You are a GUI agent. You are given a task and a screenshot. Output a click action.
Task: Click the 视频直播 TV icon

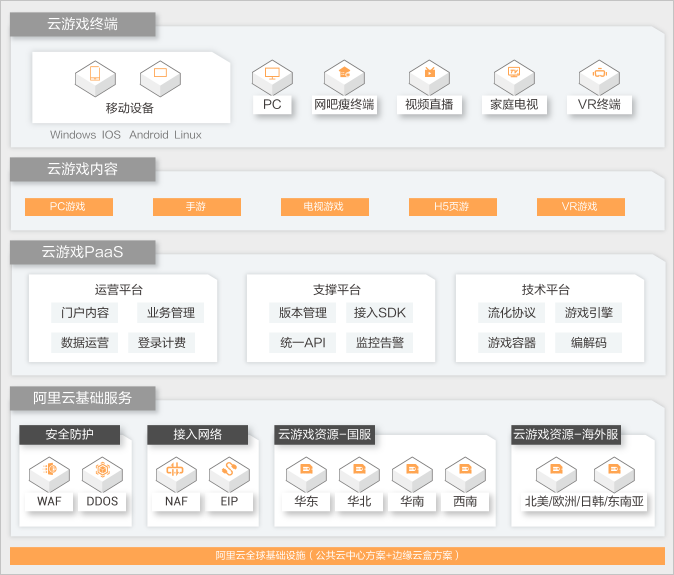pyautogui.click(x=429, y=78)
